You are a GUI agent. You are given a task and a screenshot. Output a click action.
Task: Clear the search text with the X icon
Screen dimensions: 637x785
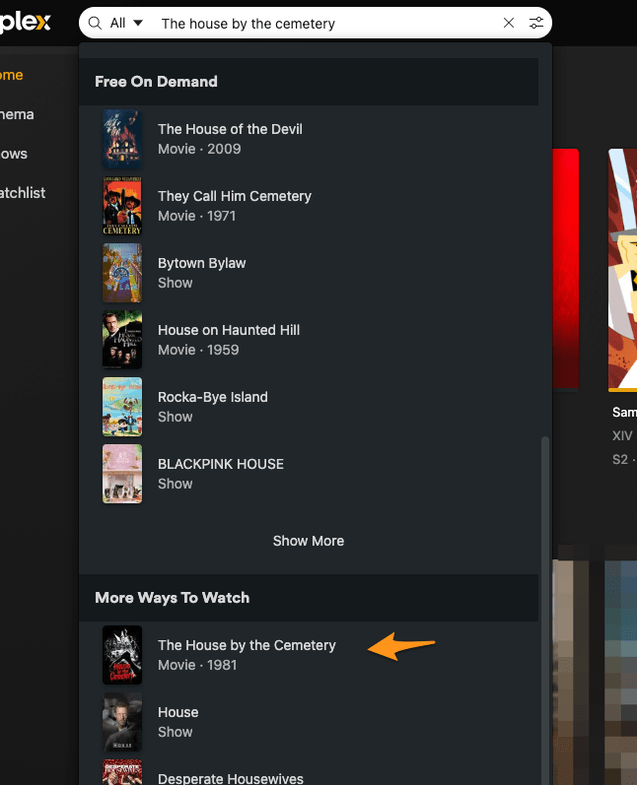[508, 23]
